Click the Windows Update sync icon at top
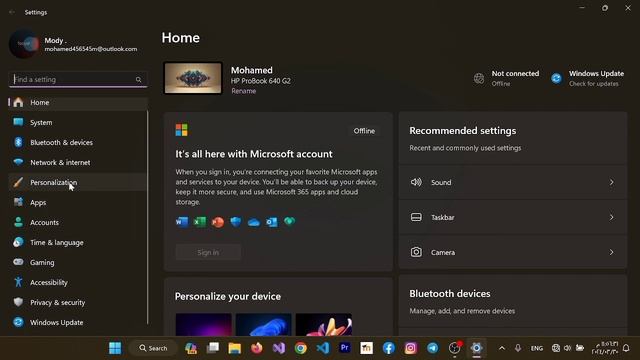 coord(556,78)
